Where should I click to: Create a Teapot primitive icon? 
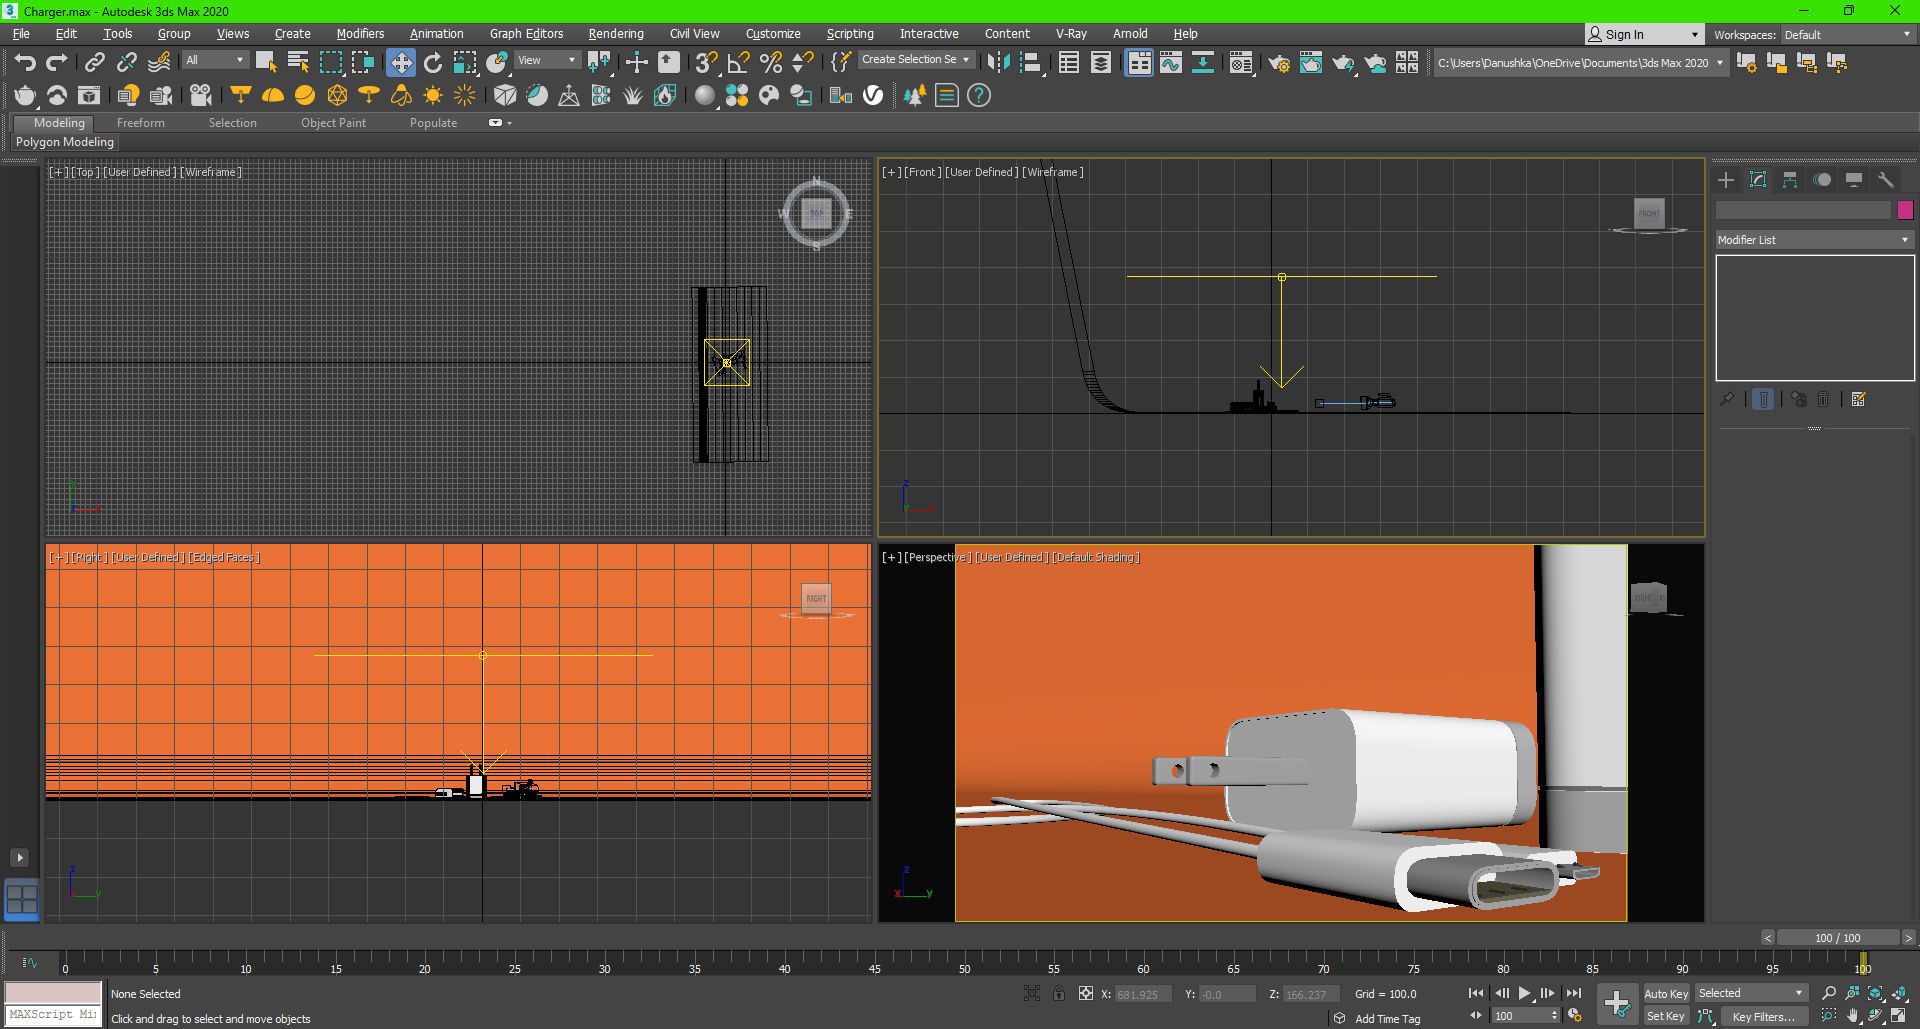click(25, 95)
